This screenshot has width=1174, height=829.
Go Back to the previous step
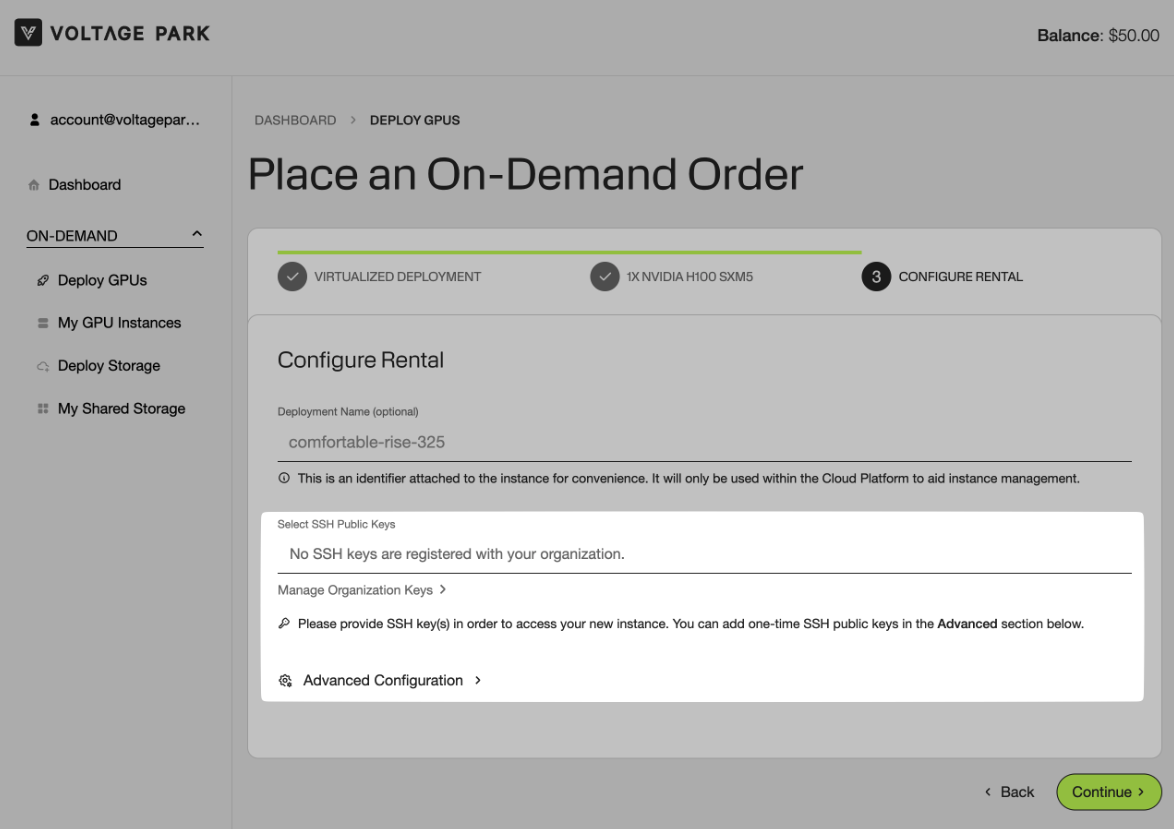(1009, 792)
